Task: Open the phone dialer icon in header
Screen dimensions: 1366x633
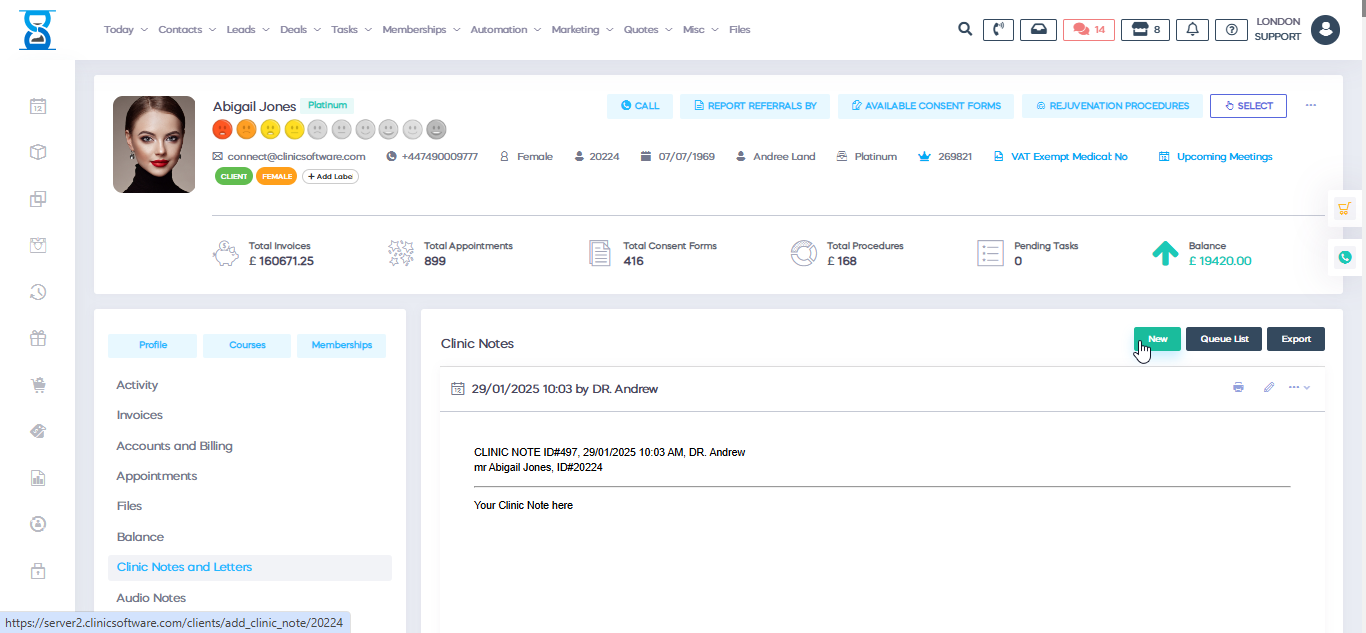Action: pyautogui.click(x=998, y=30)
